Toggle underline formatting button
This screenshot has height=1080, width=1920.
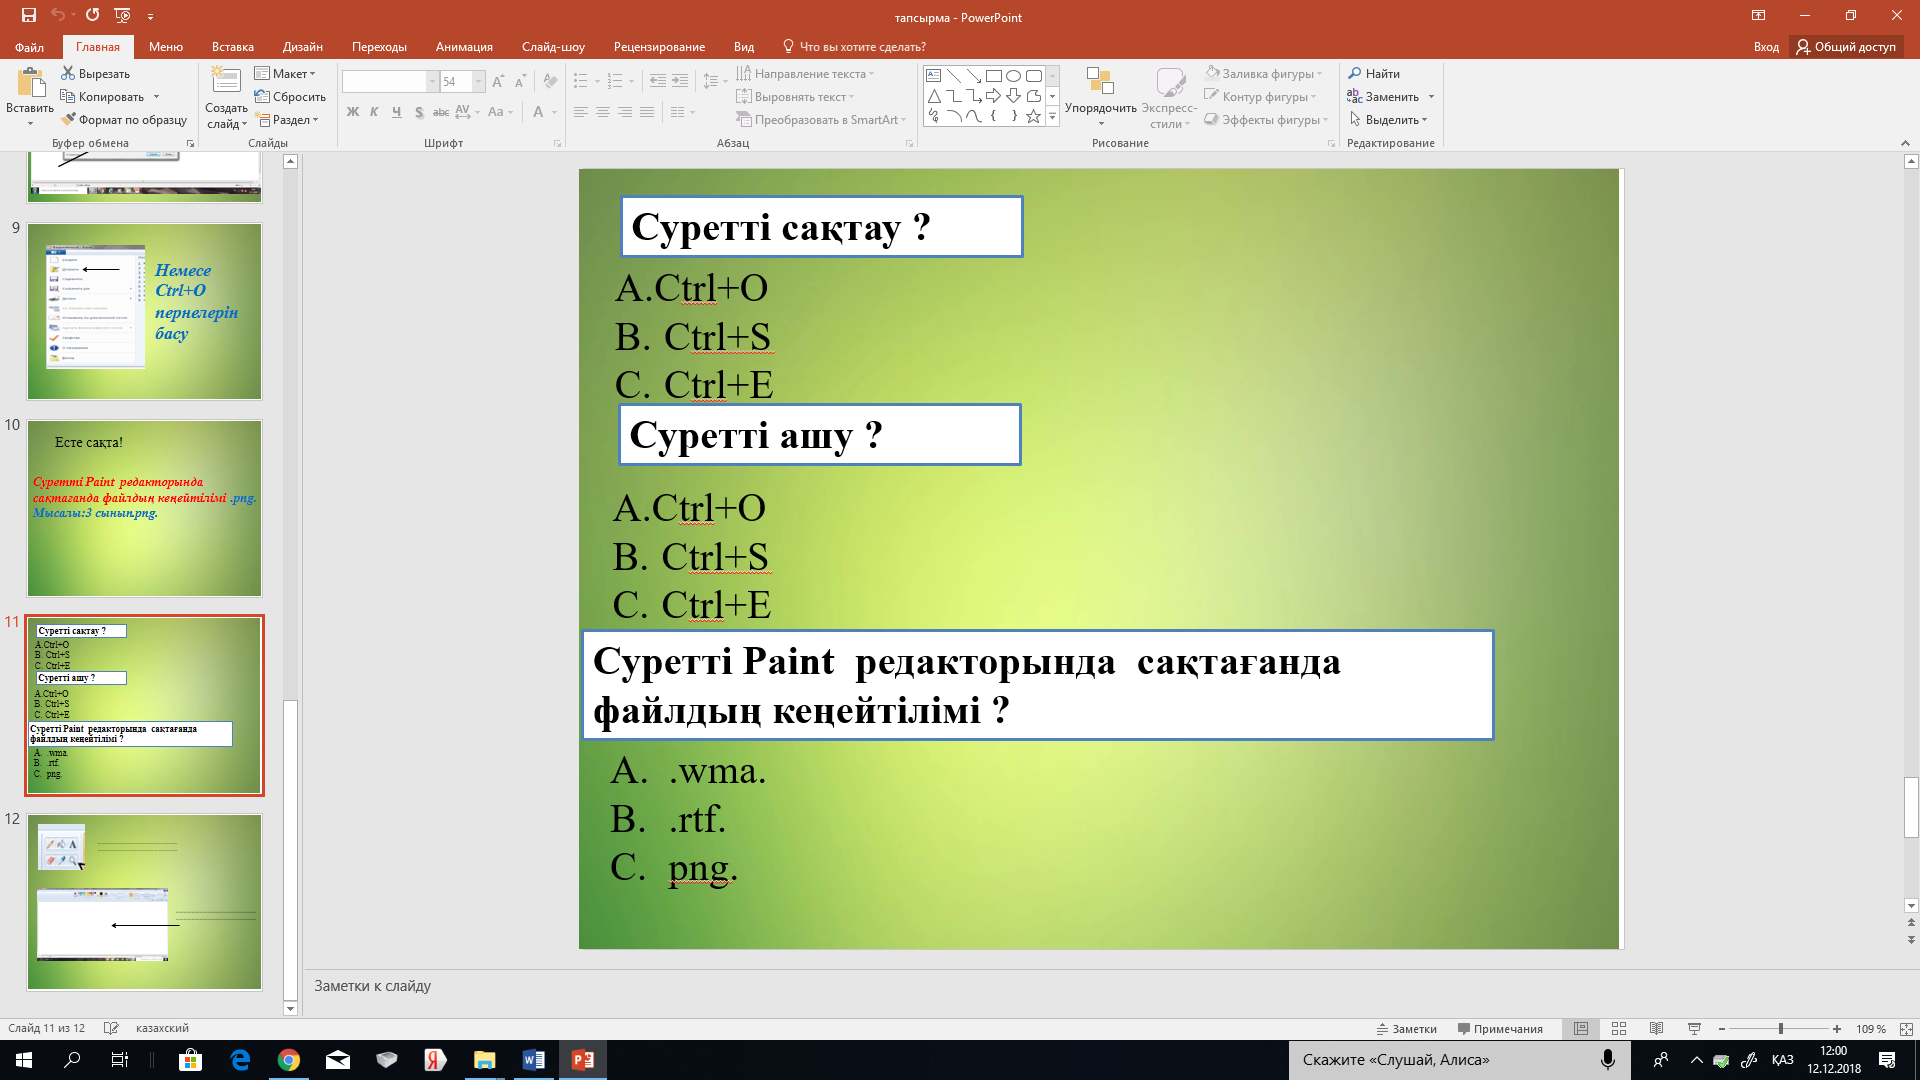[x=396, y=112]
